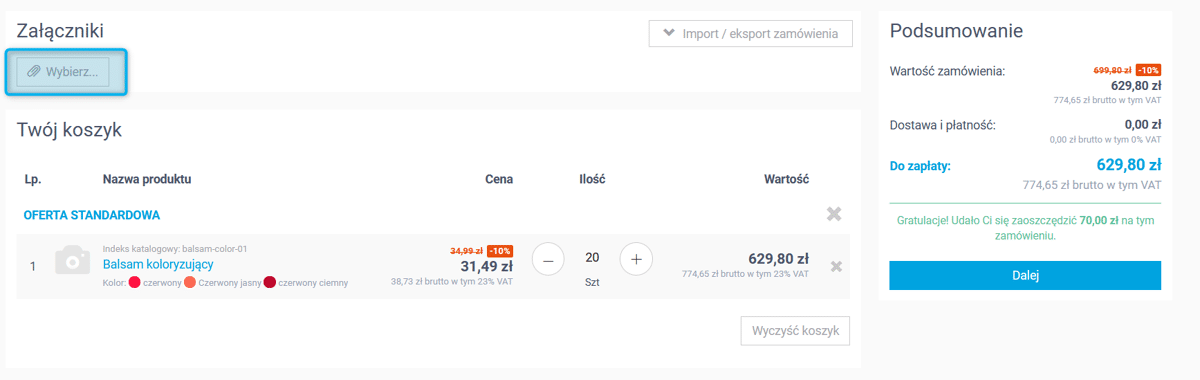Open the Balsam koloryzujący product link
The width and height of the screenshot is (1200, 380).
pyautogui.click(x=158, y=264)
